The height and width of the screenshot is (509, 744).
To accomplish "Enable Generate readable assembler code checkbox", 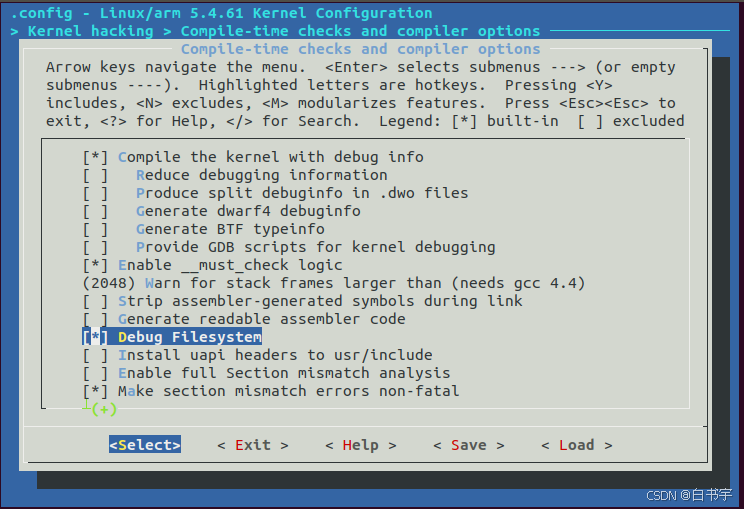I will (x=95, y=319).
